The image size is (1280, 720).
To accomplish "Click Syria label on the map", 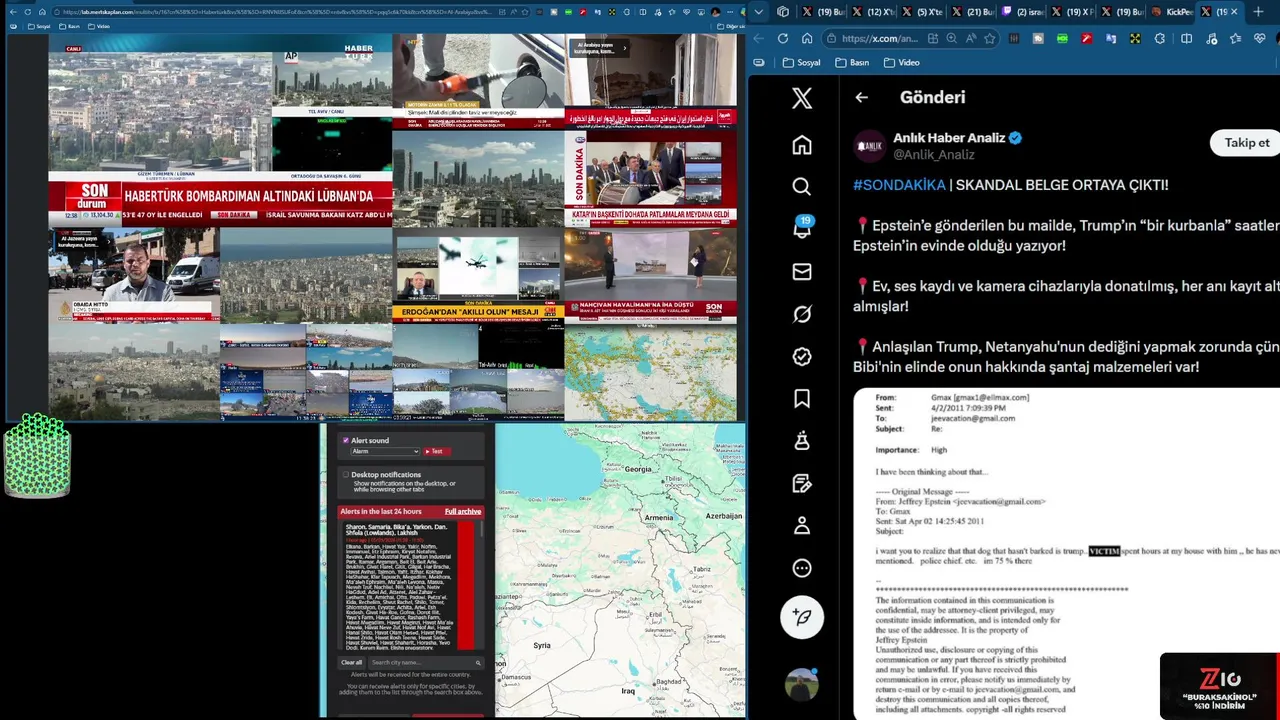I will pyautogui.click(x=542, y=645).
